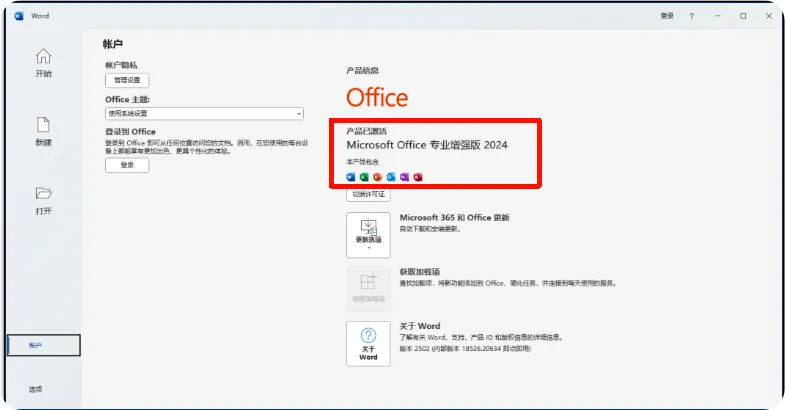Click the Word app icon under 本产品包含

[x=351, y=177]
